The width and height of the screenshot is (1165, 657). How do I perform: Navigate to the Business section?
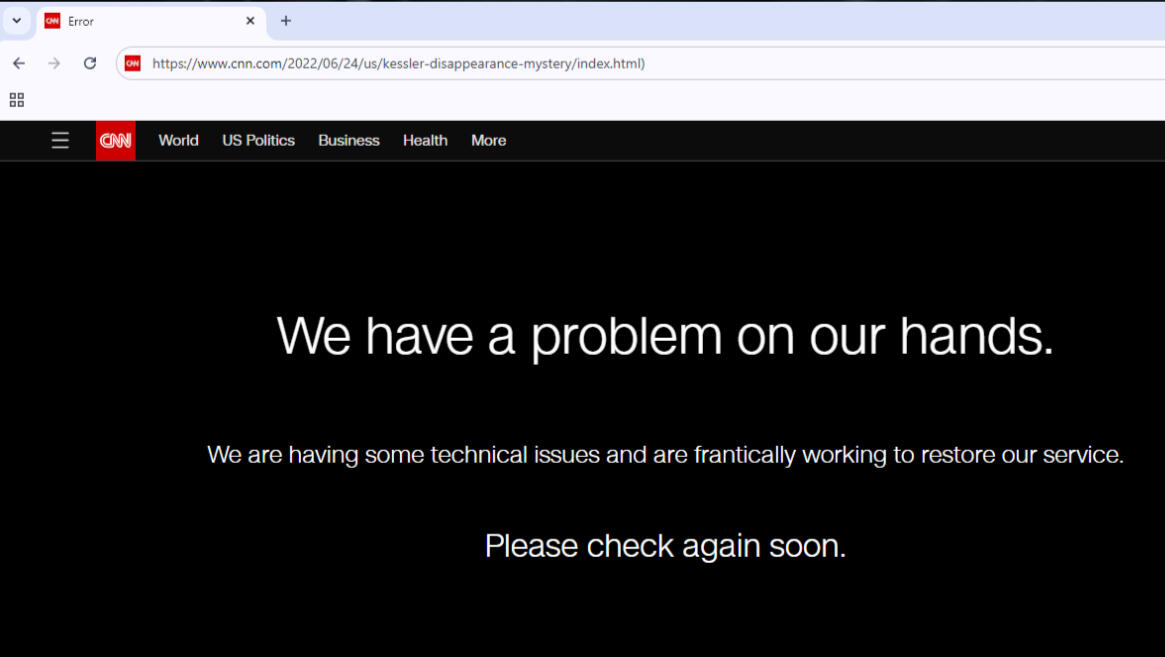(x=349, y=141)
